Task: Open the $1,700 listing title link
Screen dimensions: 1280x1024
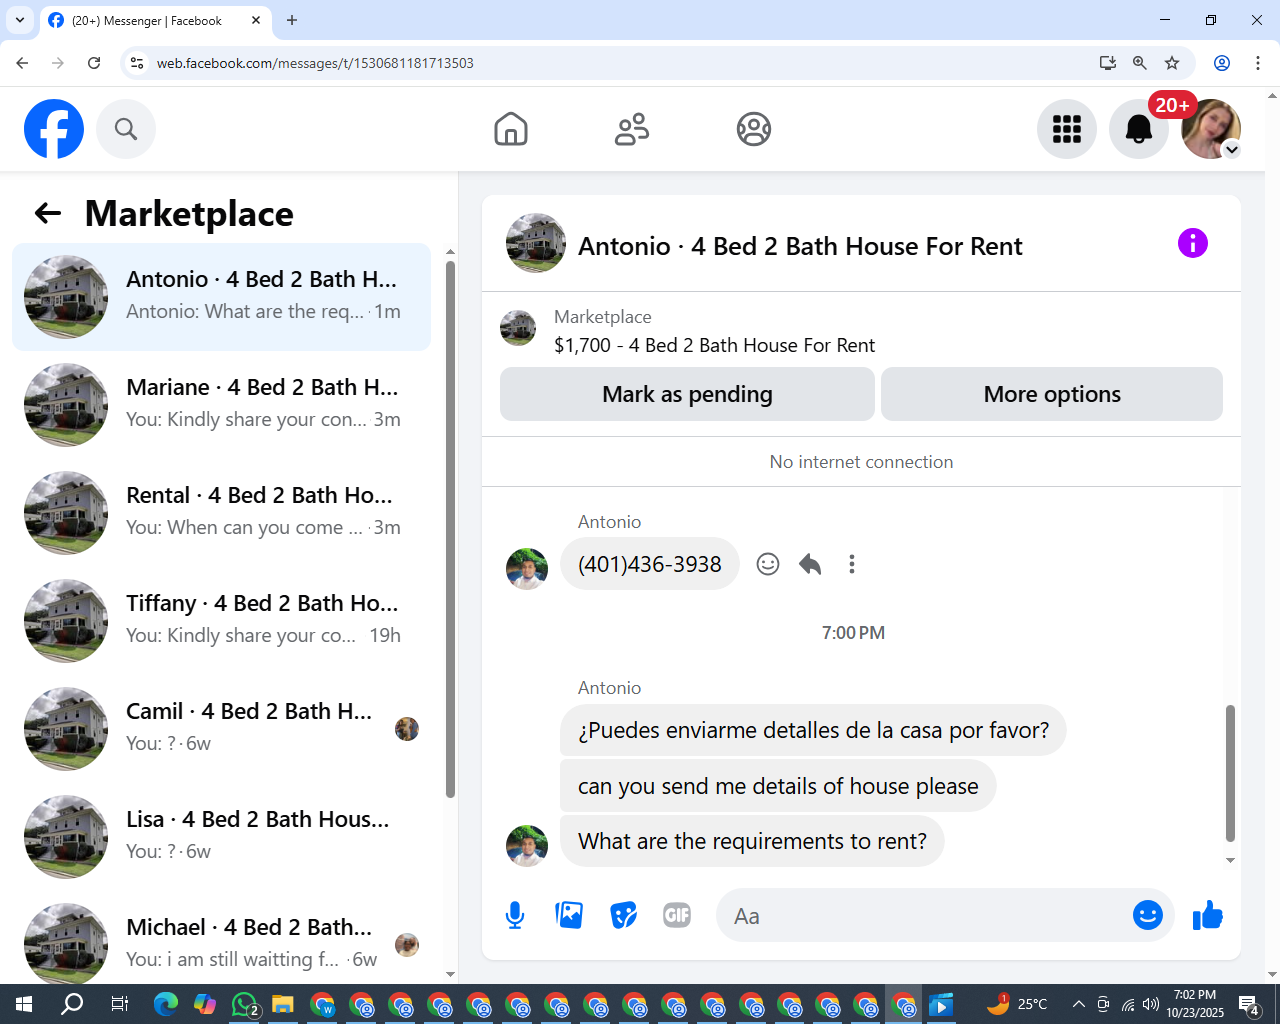Action: coord(714,345)
